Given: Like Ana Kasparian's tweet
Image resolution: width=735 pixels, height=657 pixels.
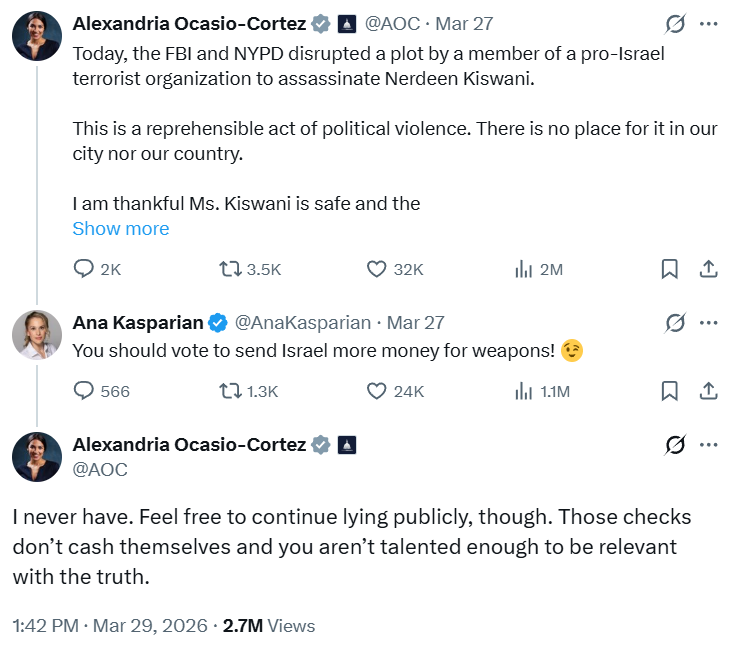Looking at the screenshot, I should pyautogui.click(x=377, y=391).
